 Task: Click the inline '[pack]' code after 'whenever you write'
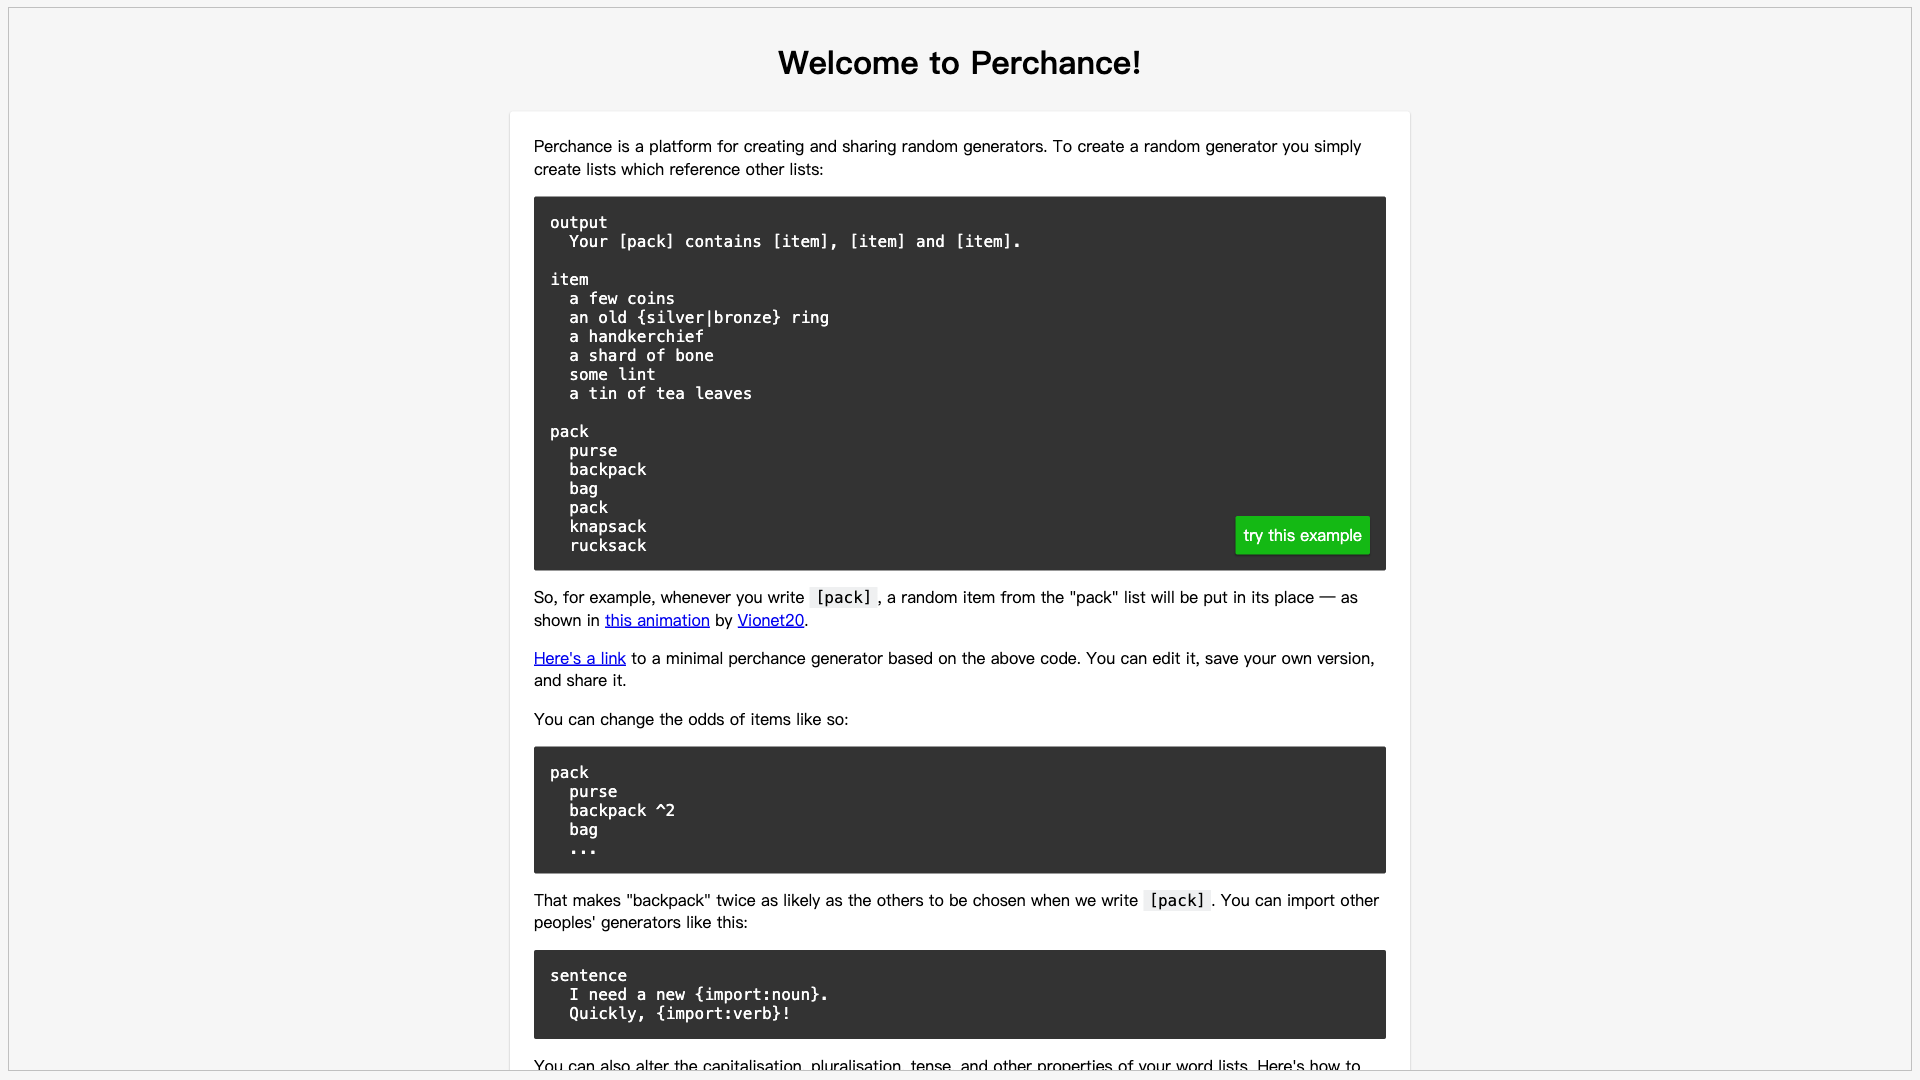[x=843, y=598]
